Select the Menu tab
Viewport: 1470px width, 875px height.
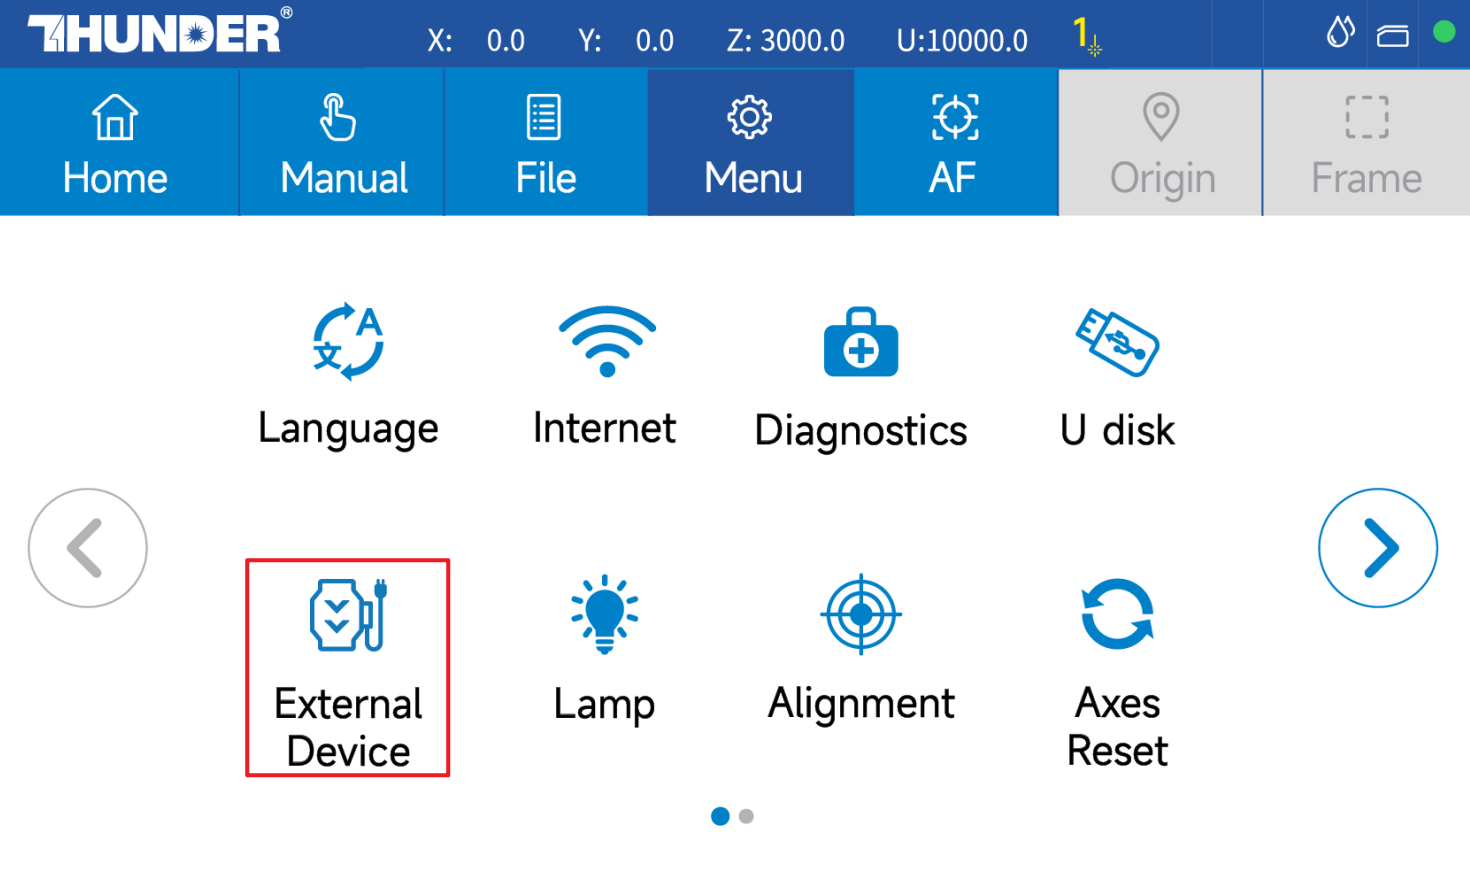click(752, 143)
